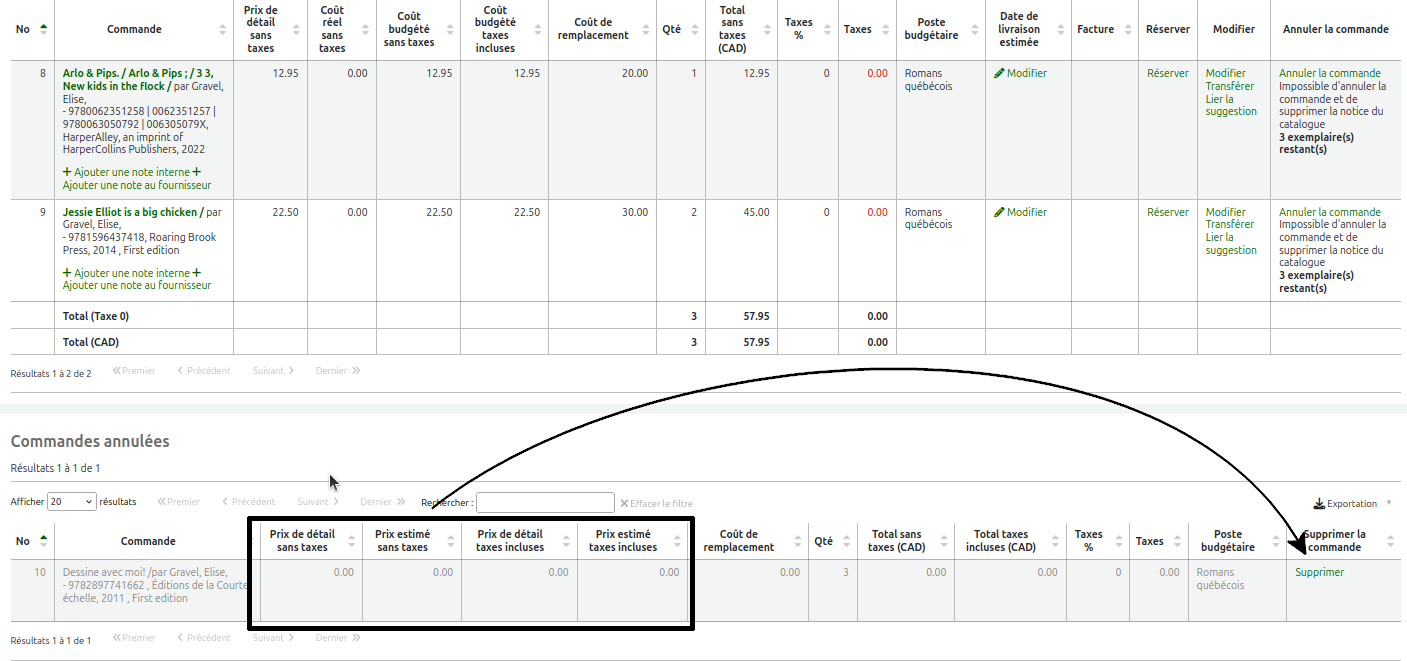Click Transférer for Arlo & Pips order
This screenshot has width=1407, height=661.
coord(1229,86)
